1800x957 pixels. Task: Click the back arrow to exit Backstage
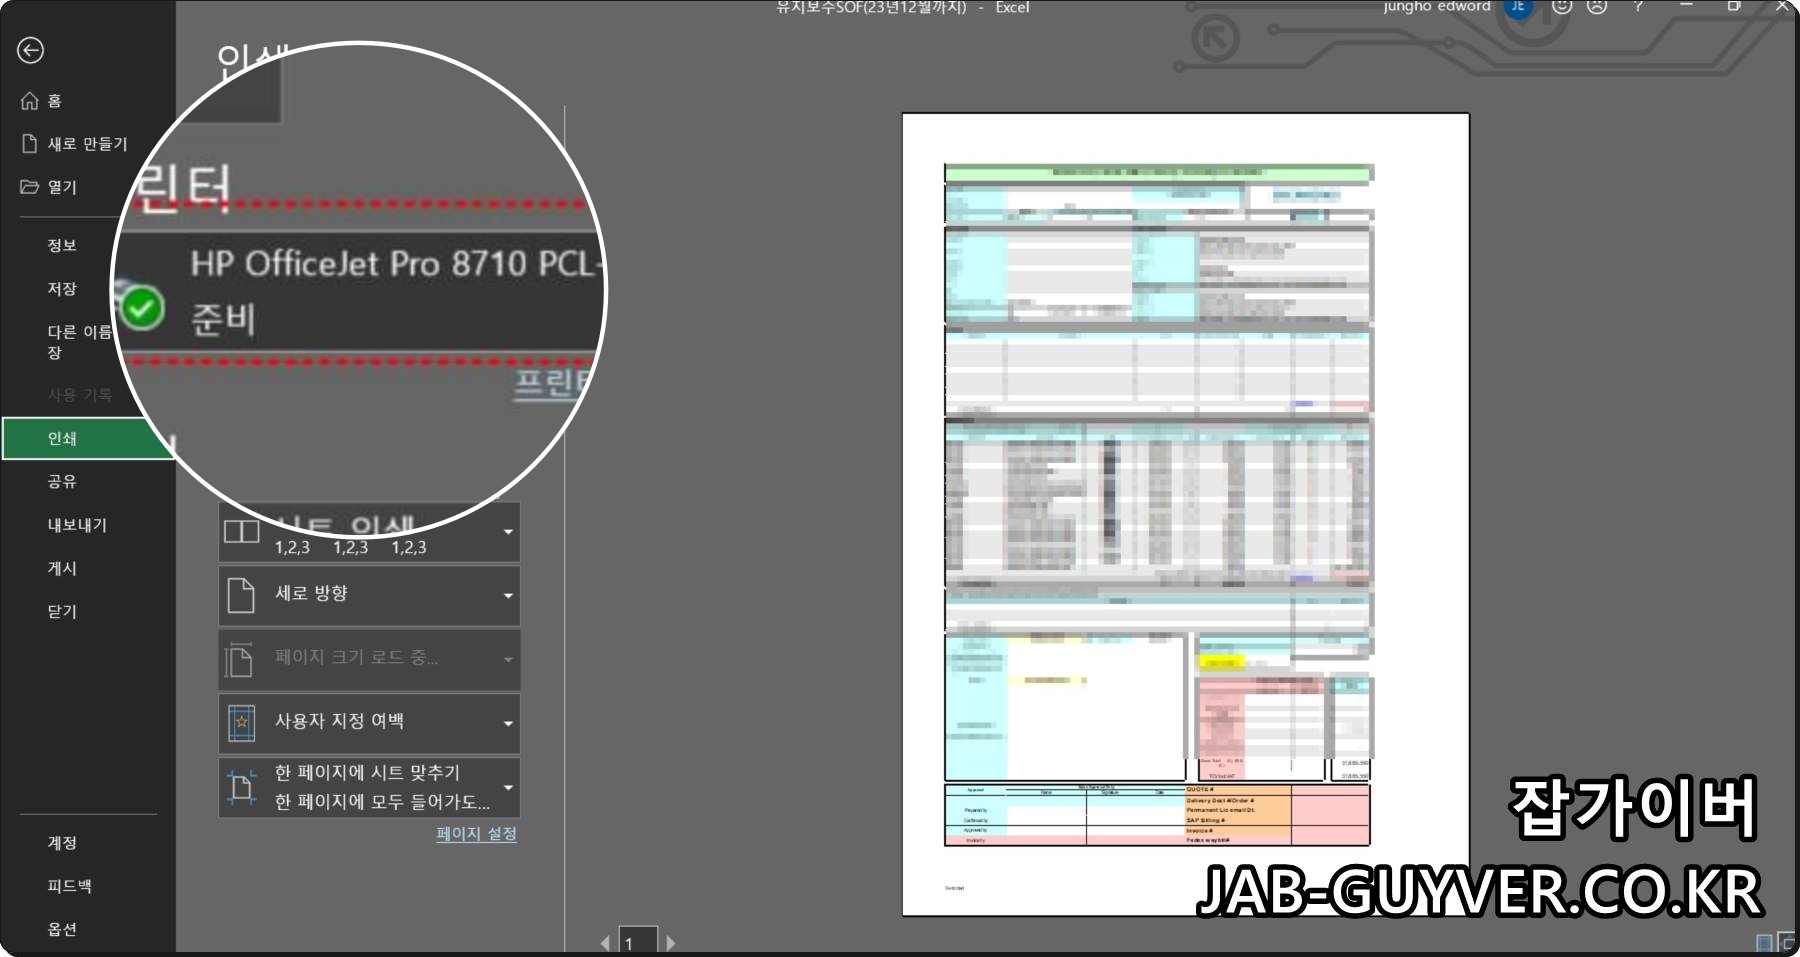click(31, 50)
